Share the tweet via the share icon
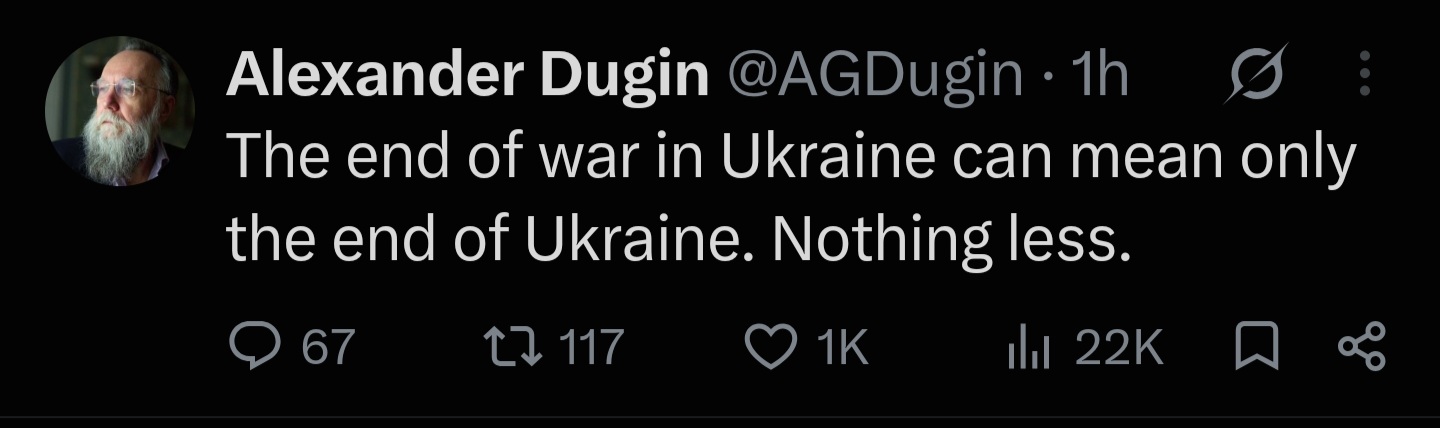1440x428 pixels. (x=1361, y=348)
